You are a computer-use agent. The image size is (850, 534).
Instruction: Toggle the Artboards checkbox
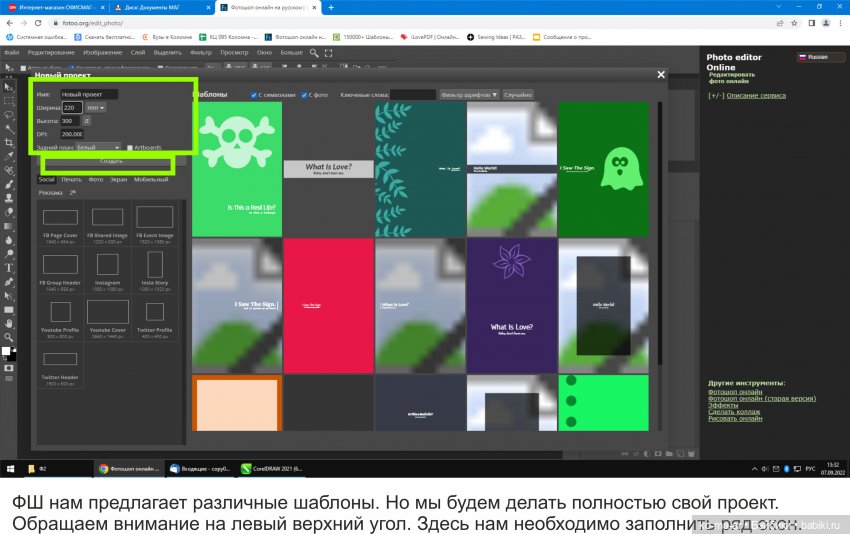[130, 147]
